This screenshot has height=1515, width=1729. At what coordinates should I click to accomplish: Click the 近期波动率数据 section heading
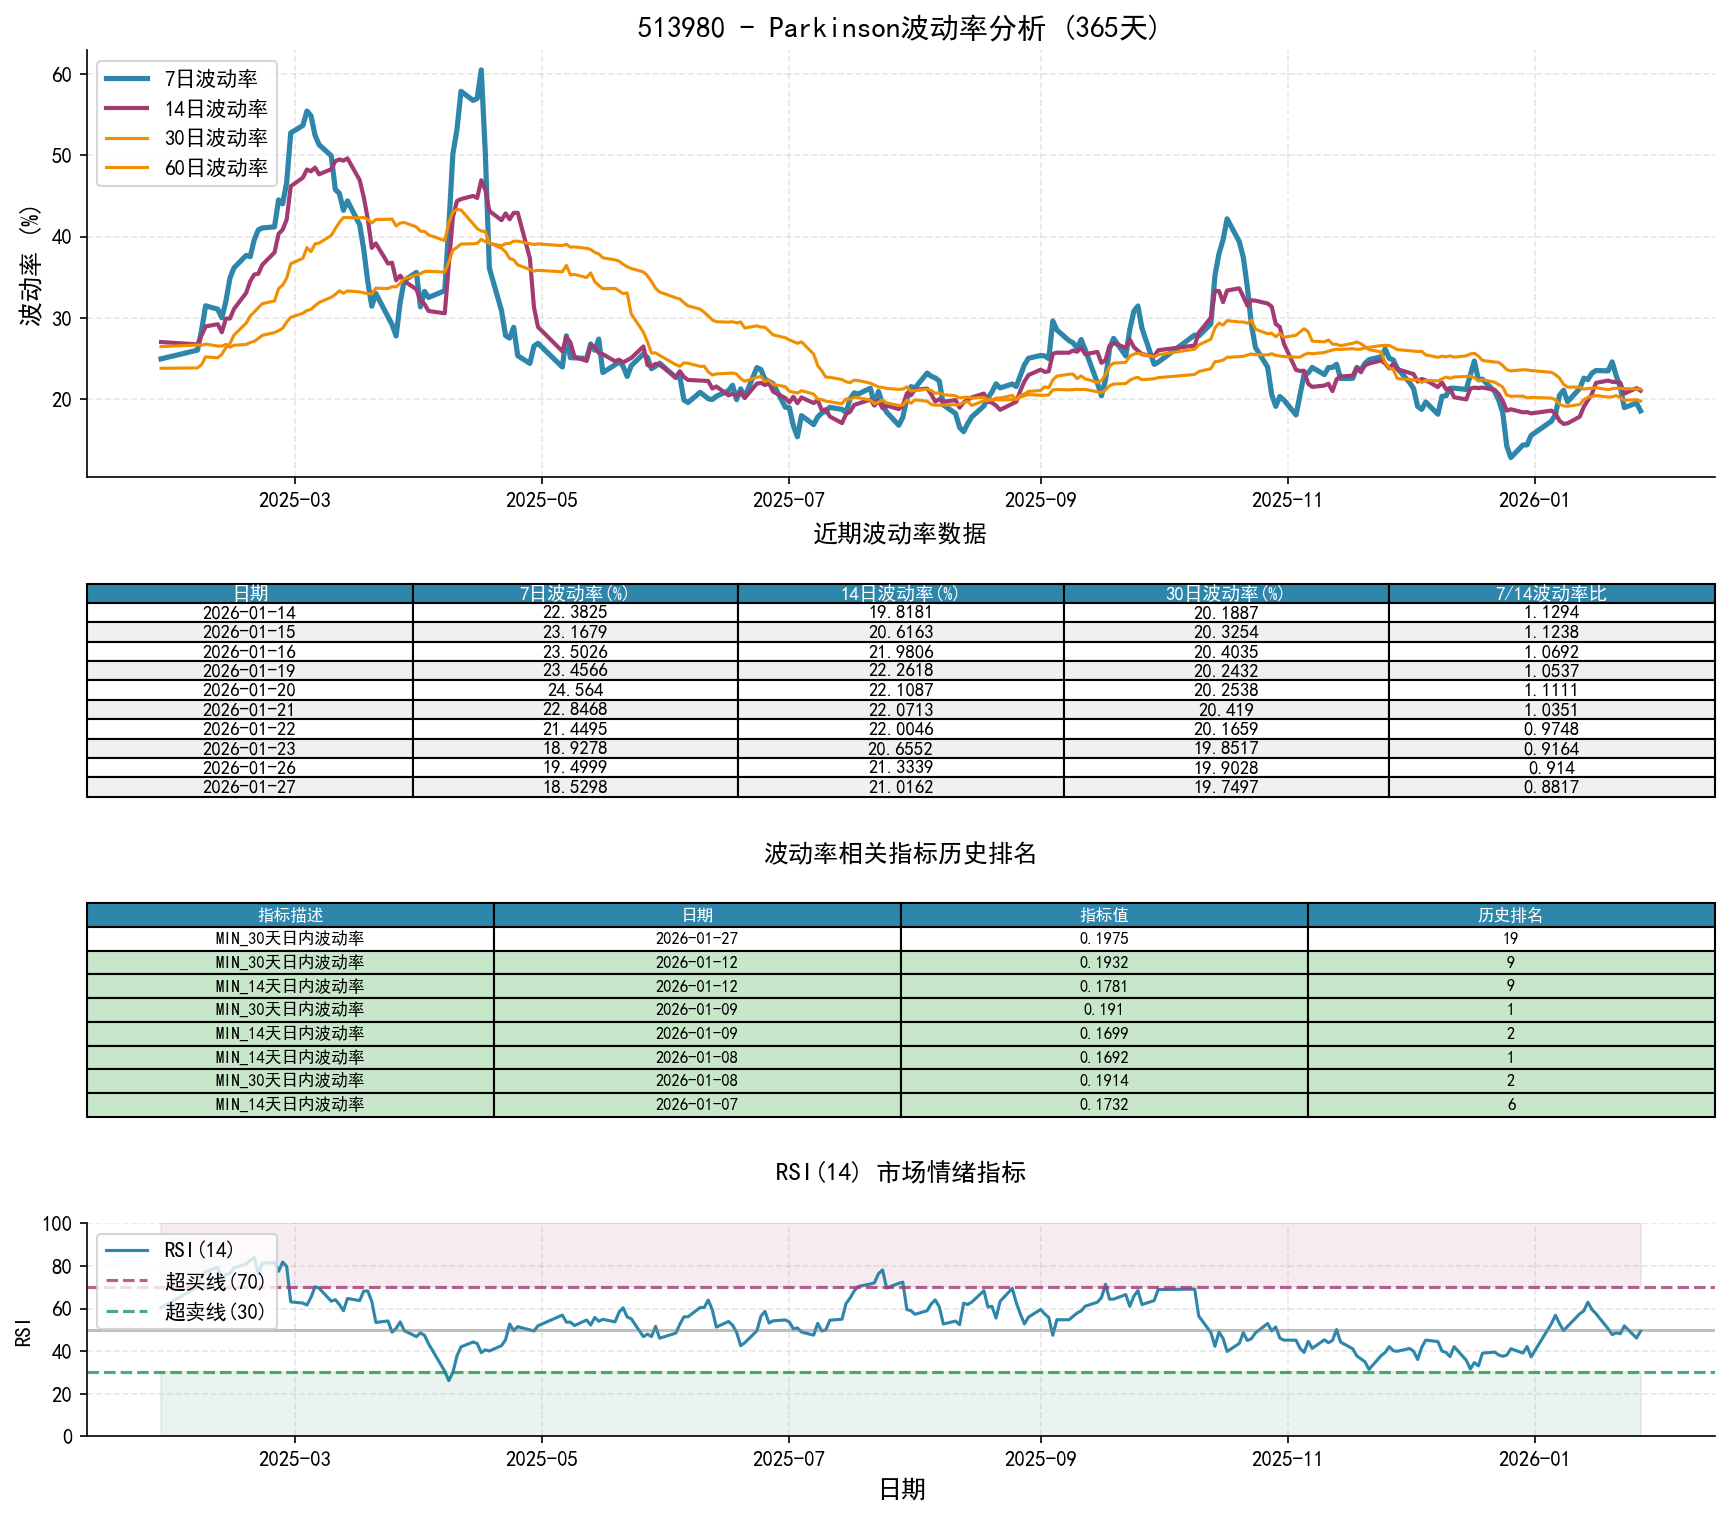[899, 534]
